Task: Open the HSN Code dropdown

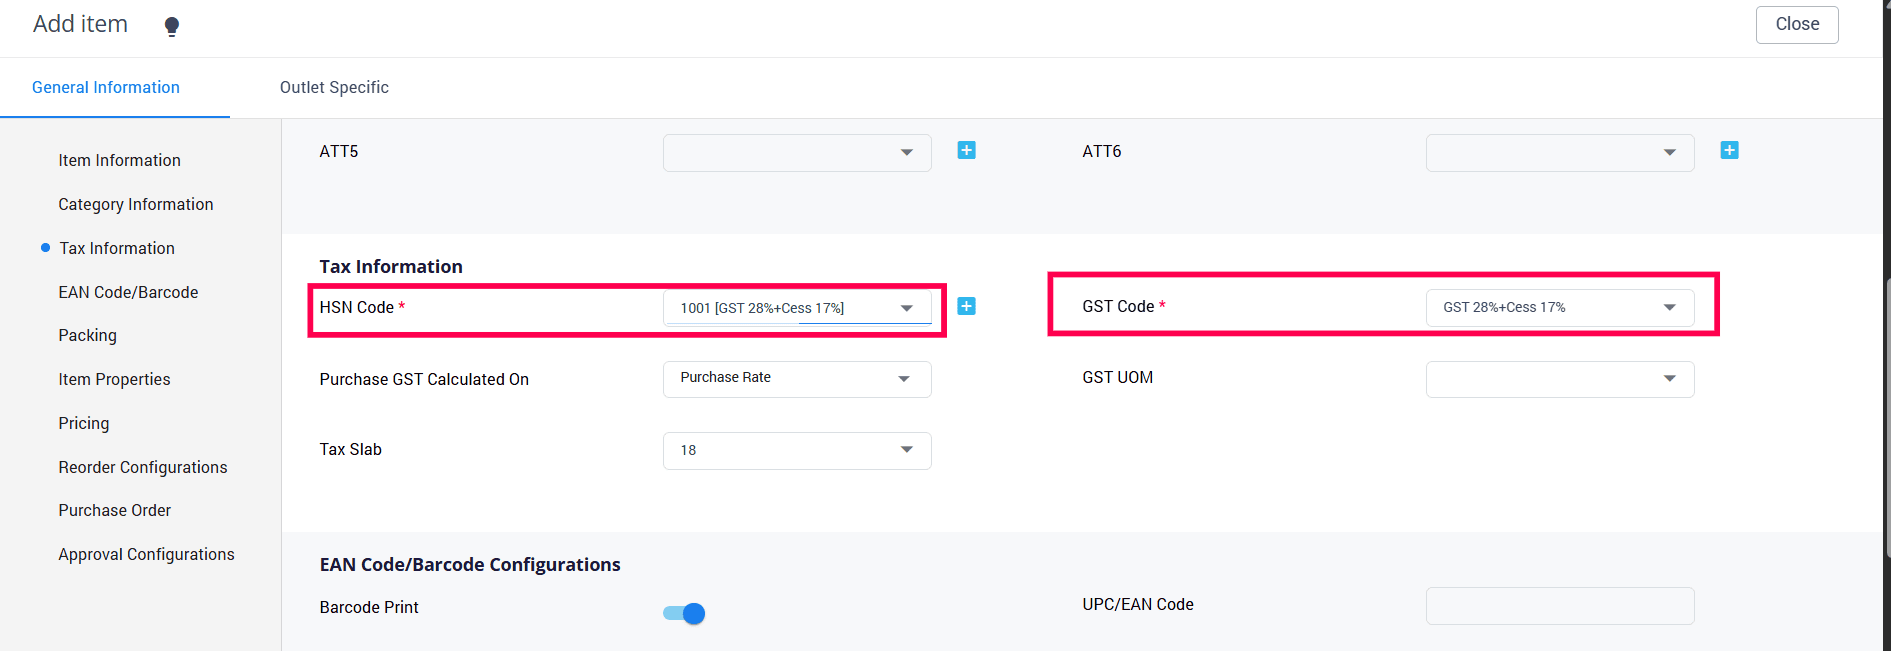Action: pyautogui.click(x=797, y=308)
